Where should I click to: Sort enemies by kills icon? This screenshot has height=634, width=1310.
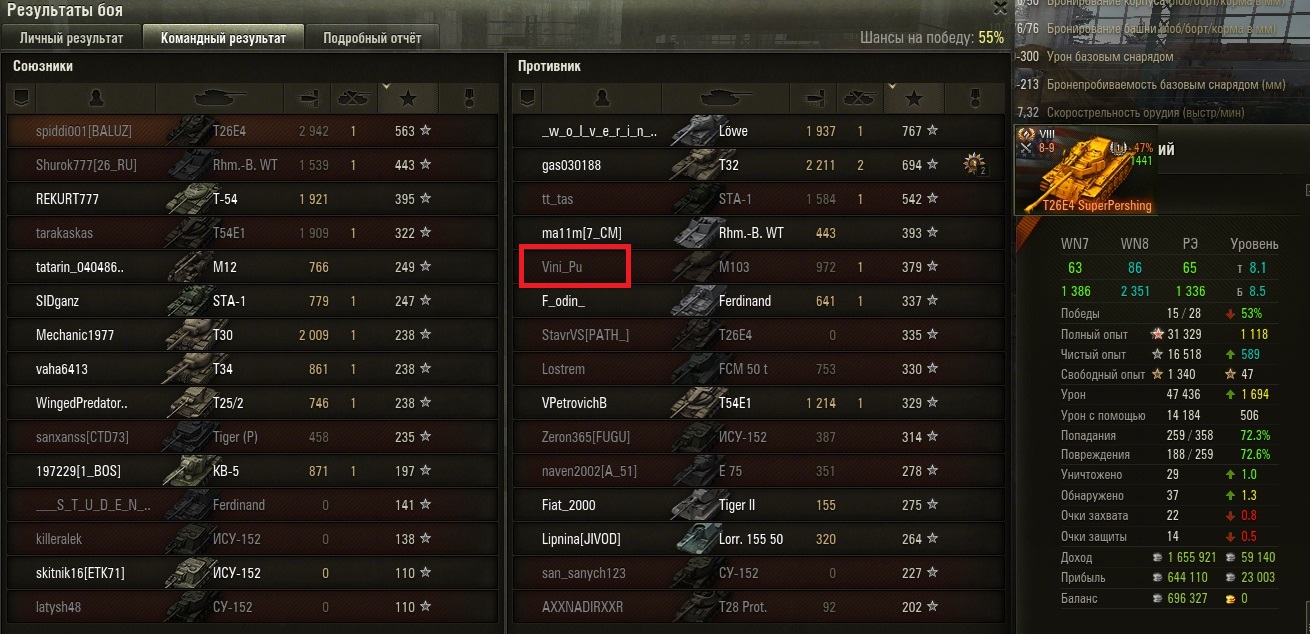point(859,98)
